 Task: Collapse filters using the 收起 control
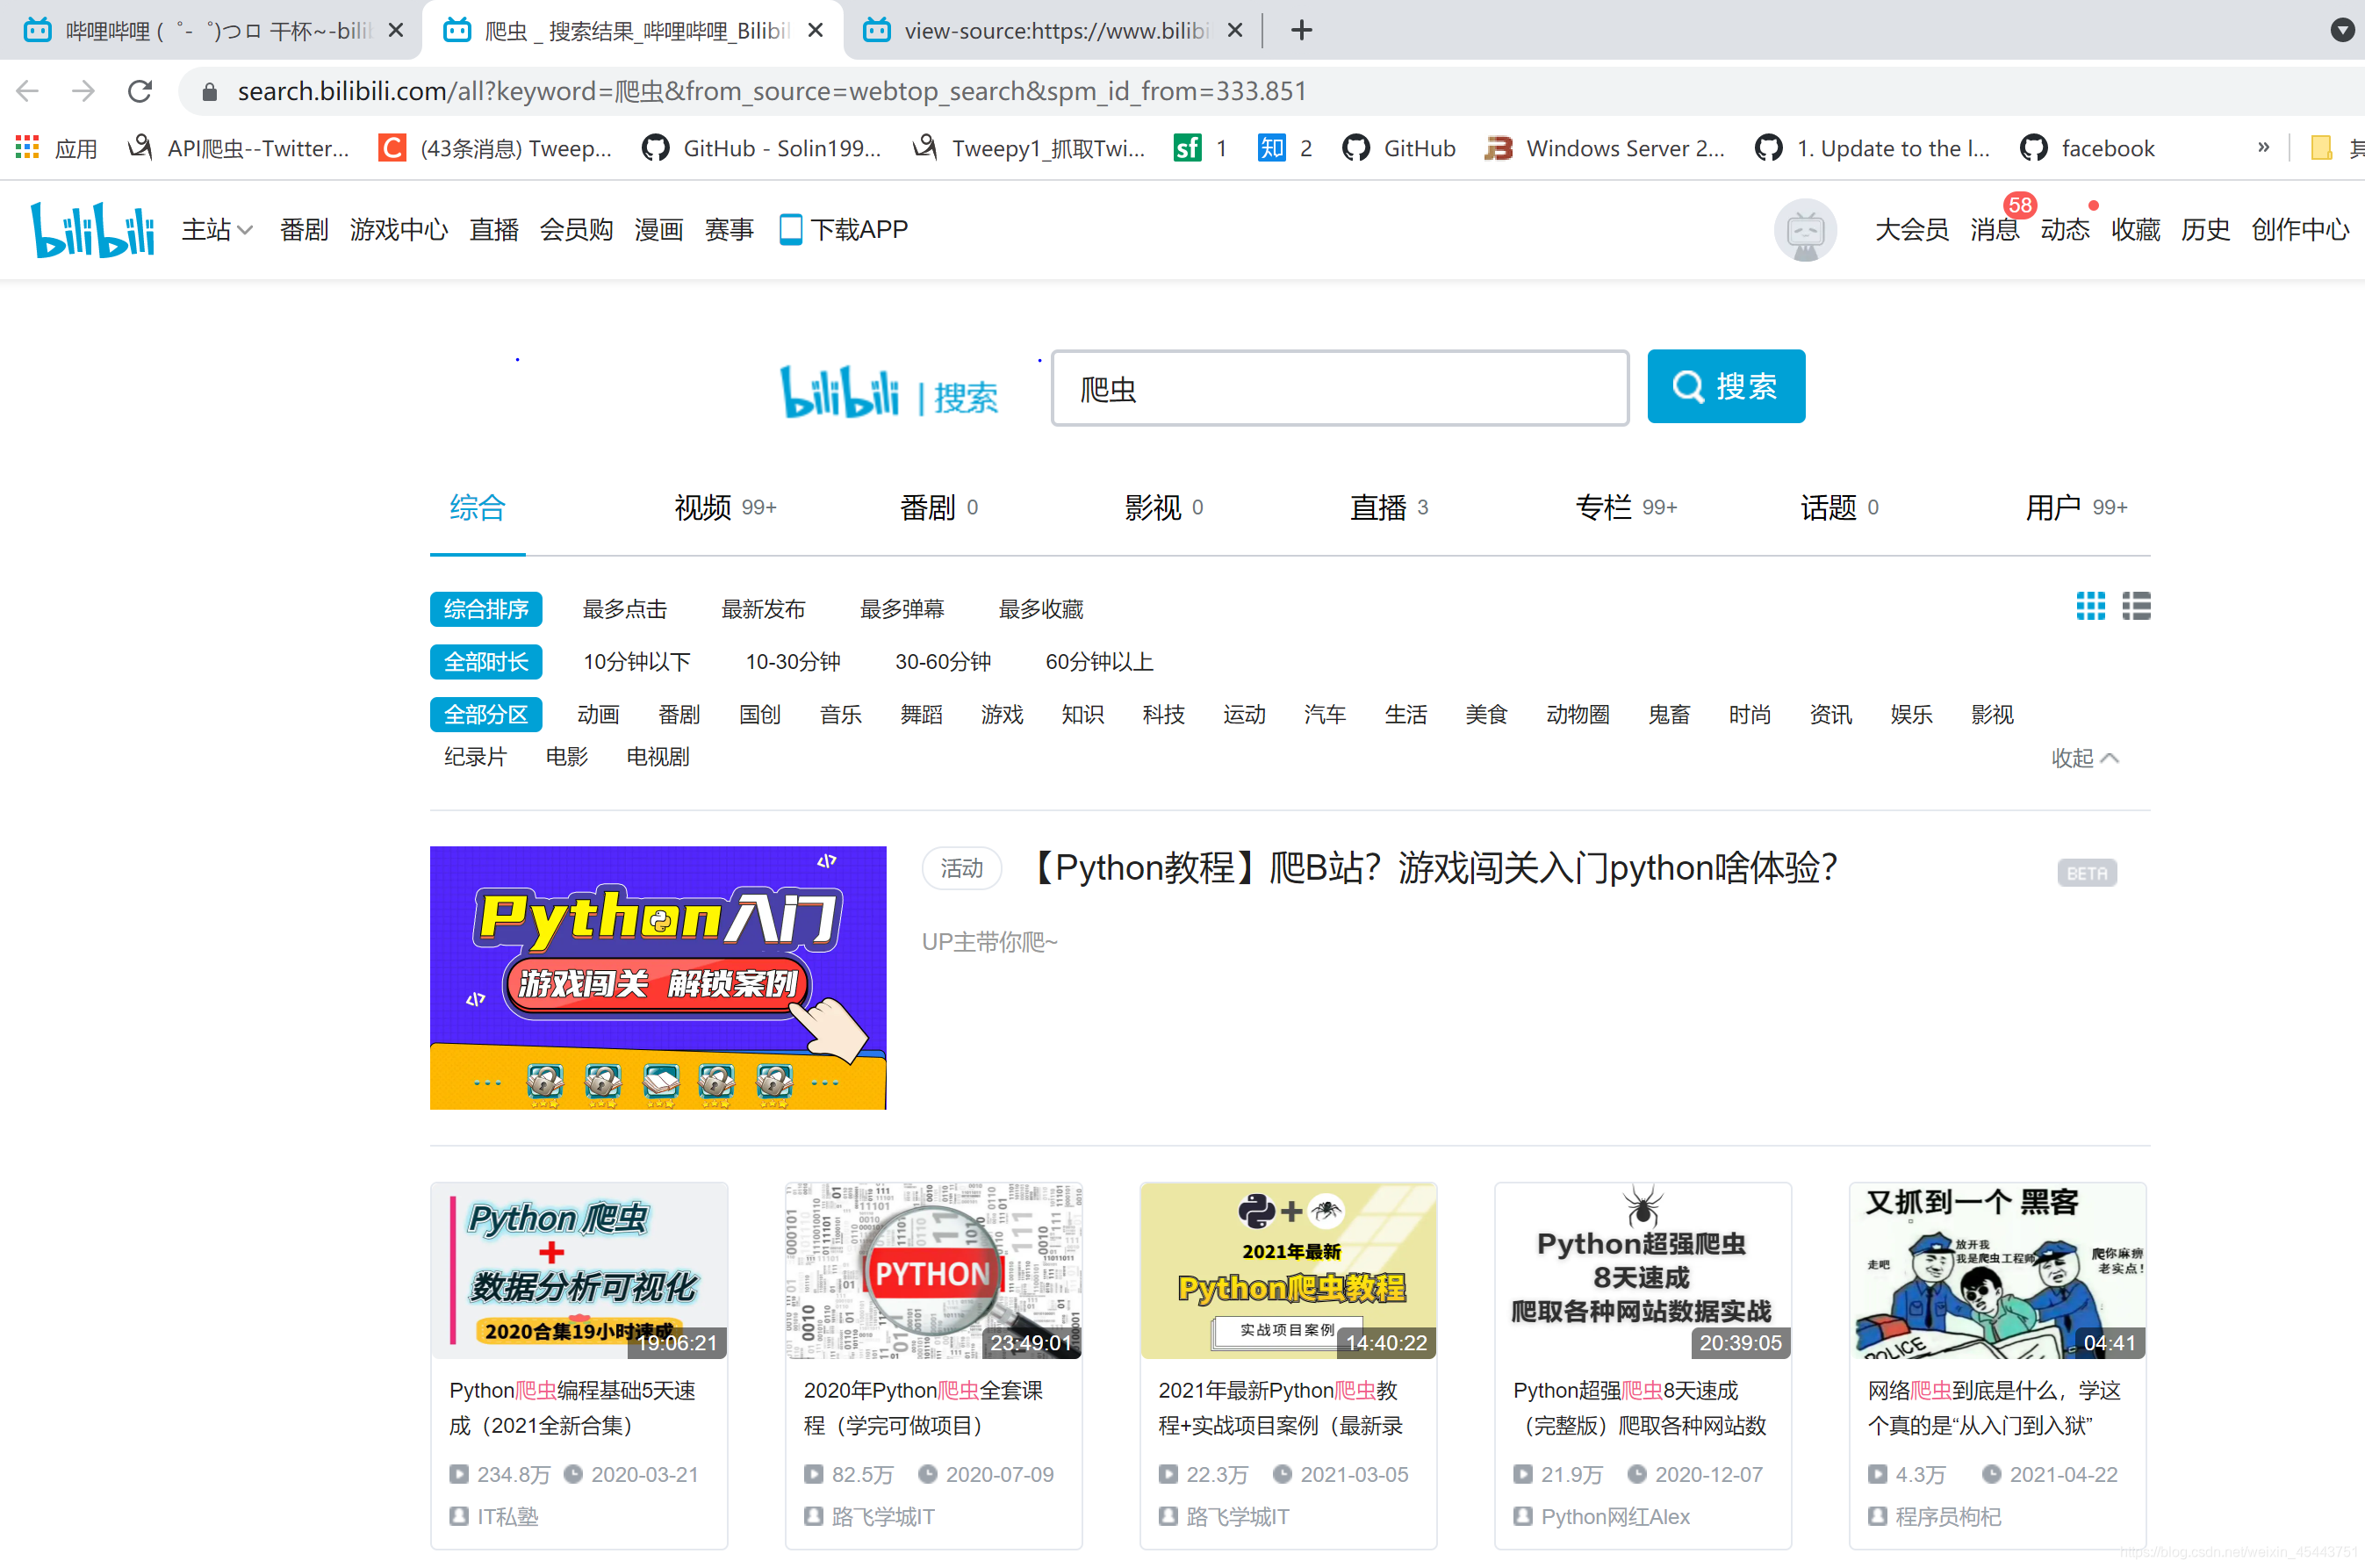pyautogui.click(x=2084, y=758)
